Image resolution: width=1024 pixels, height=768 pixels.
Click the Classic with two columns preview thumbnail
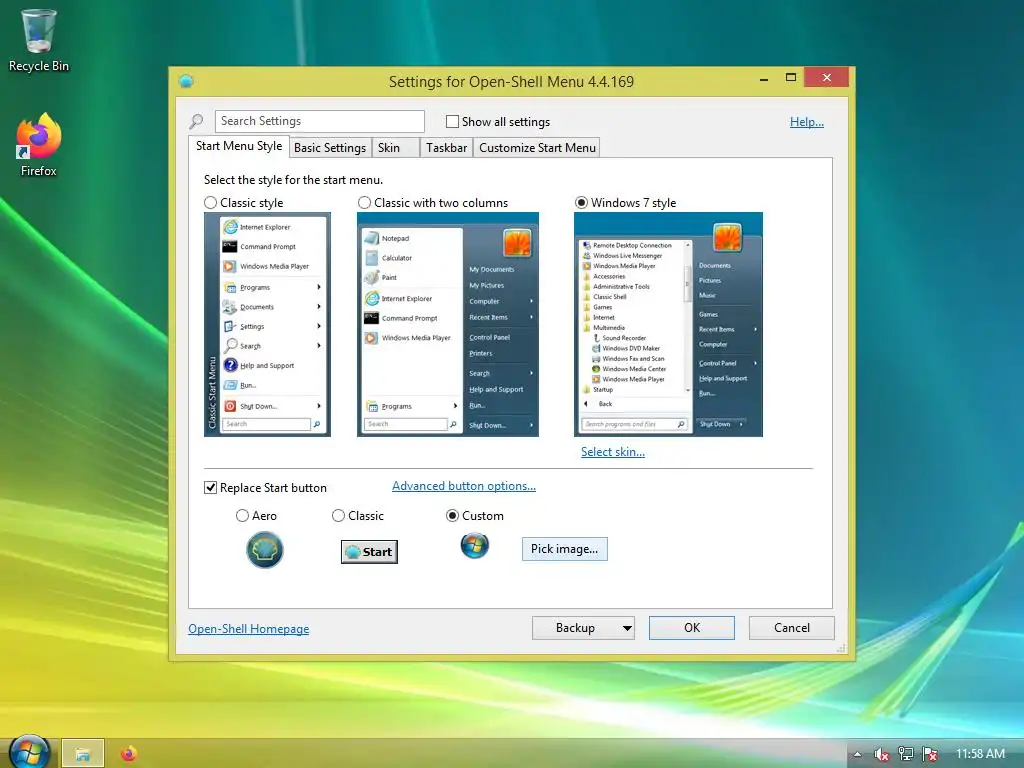pyautogui.click(x=448, y=325)
